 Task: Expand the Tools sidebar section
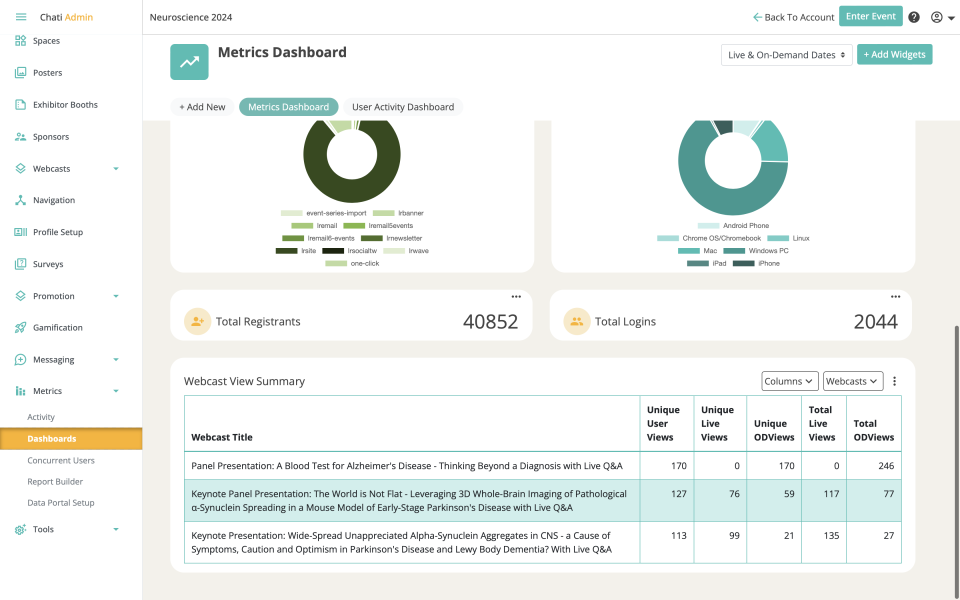pyautogui.click(x=116, y=530)
